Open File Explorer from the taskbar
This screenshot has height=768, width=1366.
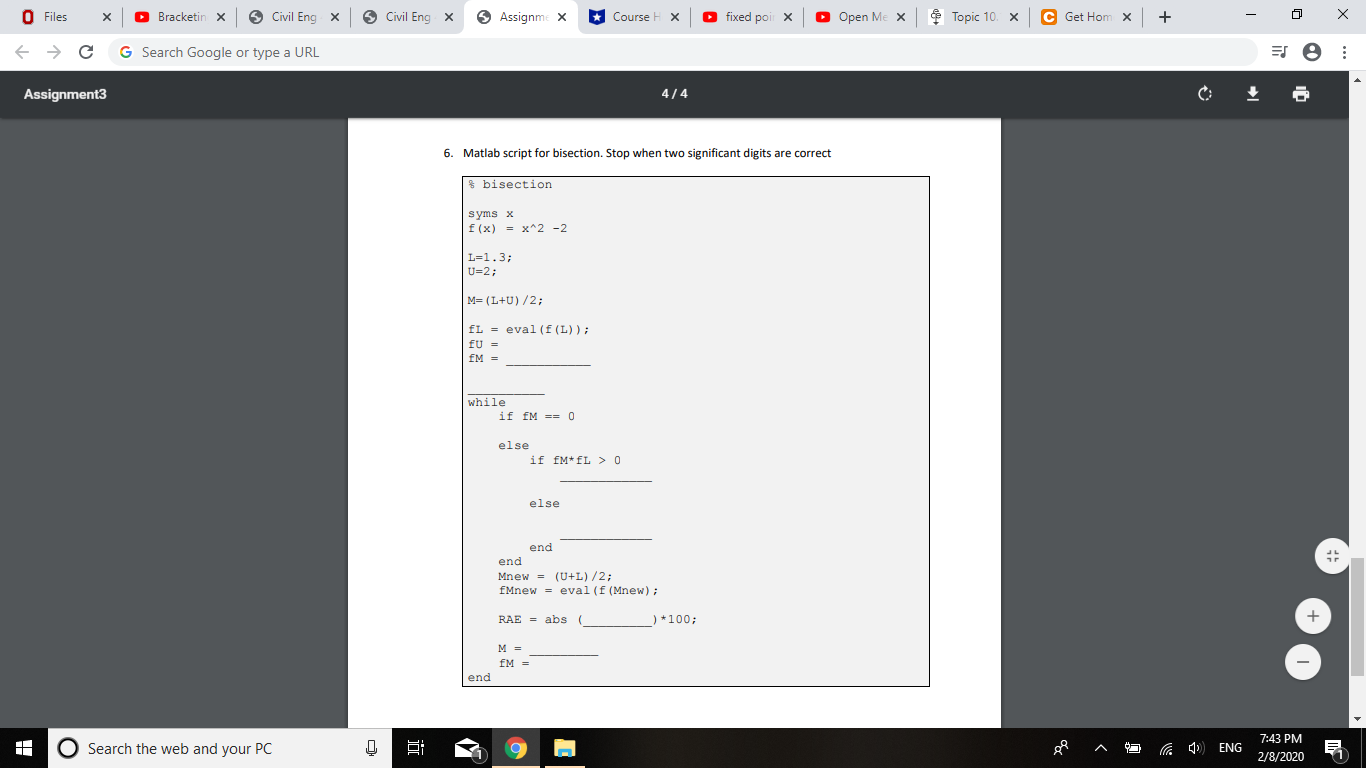coord(564,747)
